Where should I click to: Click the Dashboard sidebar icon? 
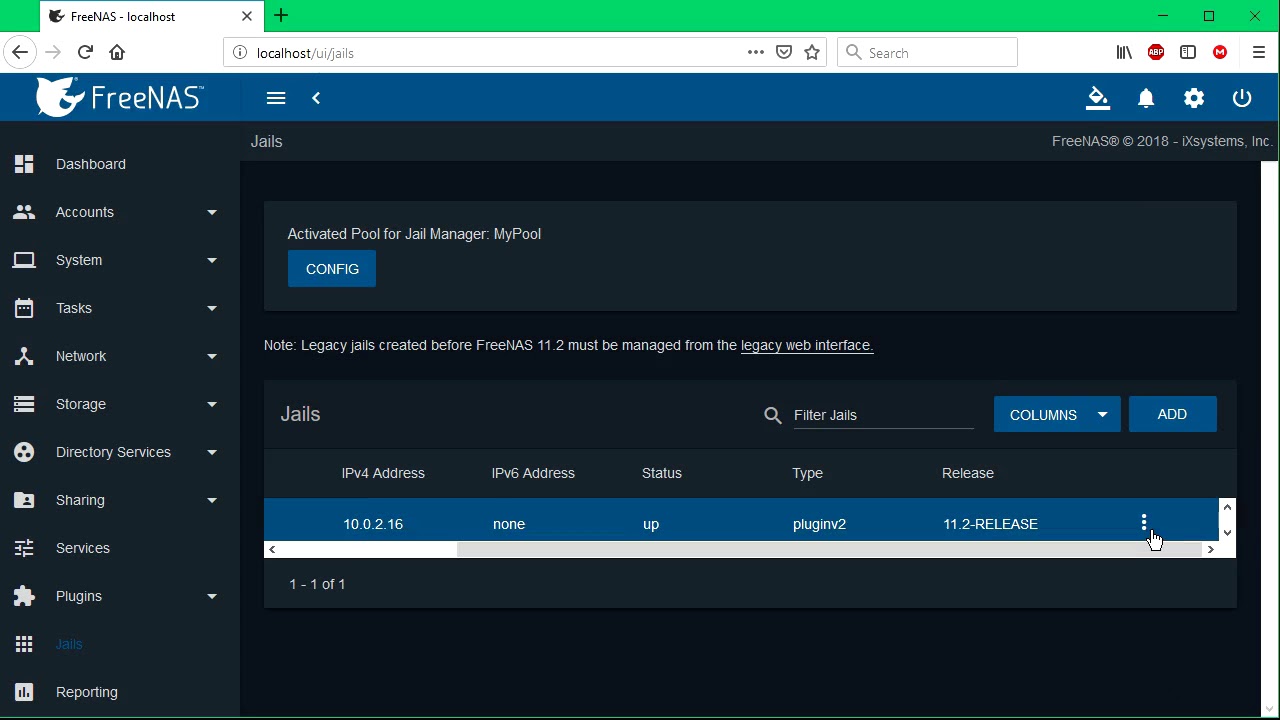pyautogui.click(x=24, y=164)
